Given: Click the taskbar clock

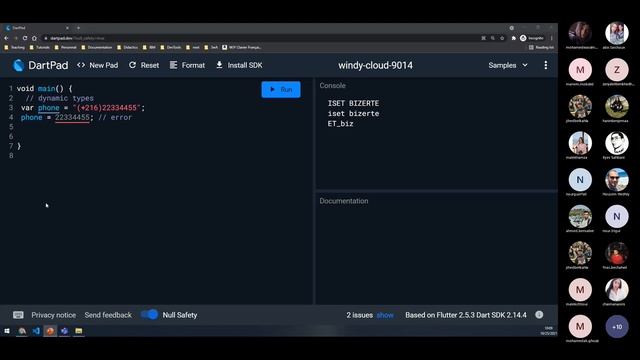Looking at the screenshot, I should 548,331.
